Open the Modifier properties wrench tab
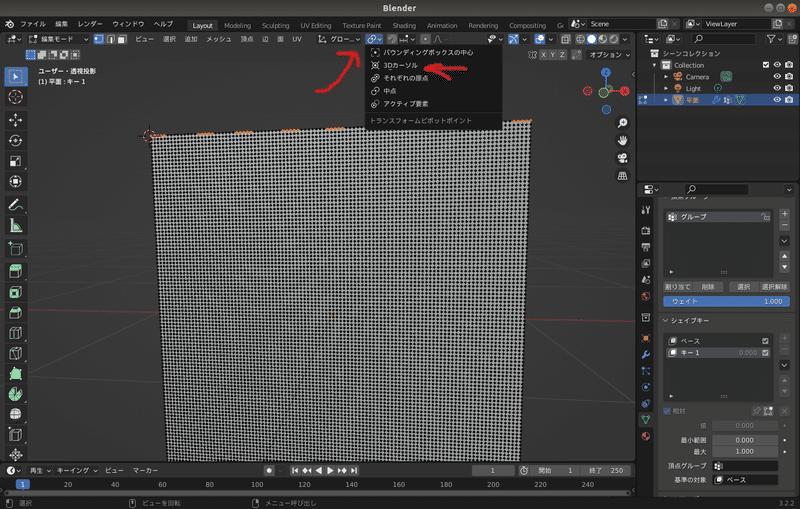 646,354
